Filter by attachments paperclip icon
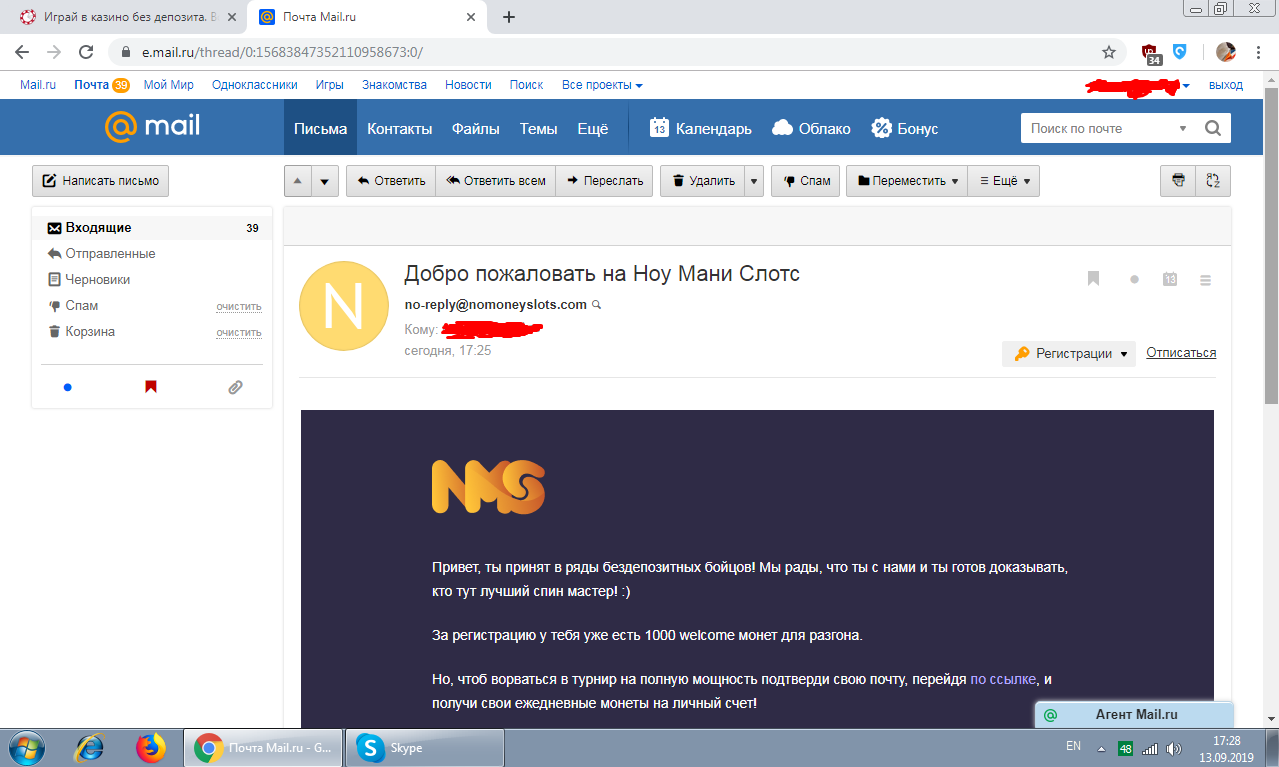The width and height of the screenshot is (1279, 767). (235, 387)
